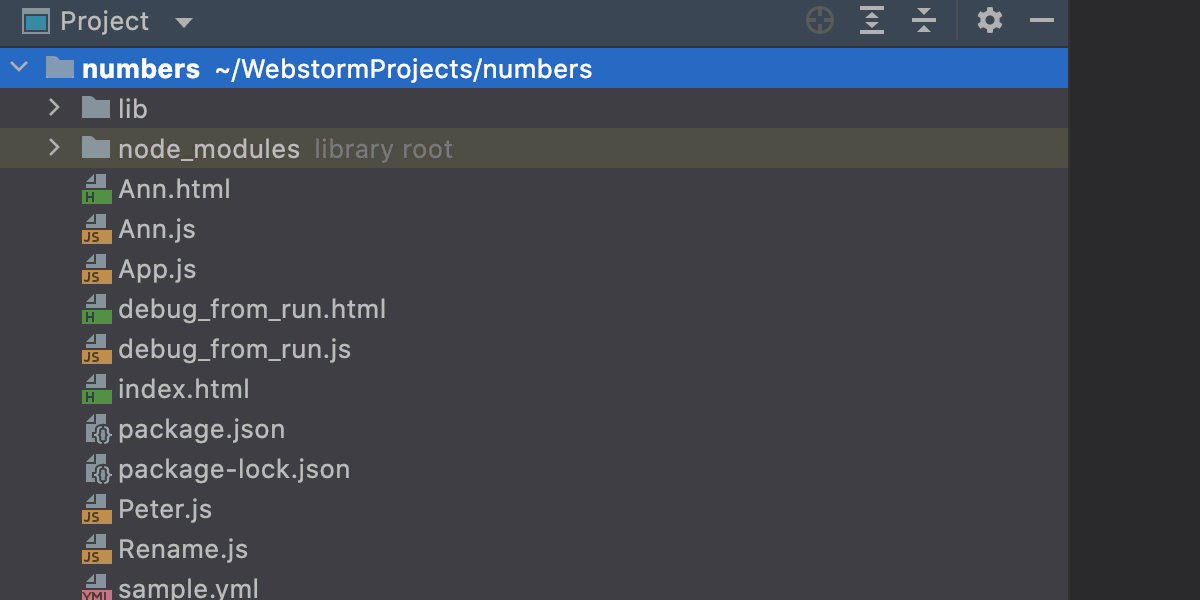Click the Collapse All toolbar icon

(x=923, y=21)
